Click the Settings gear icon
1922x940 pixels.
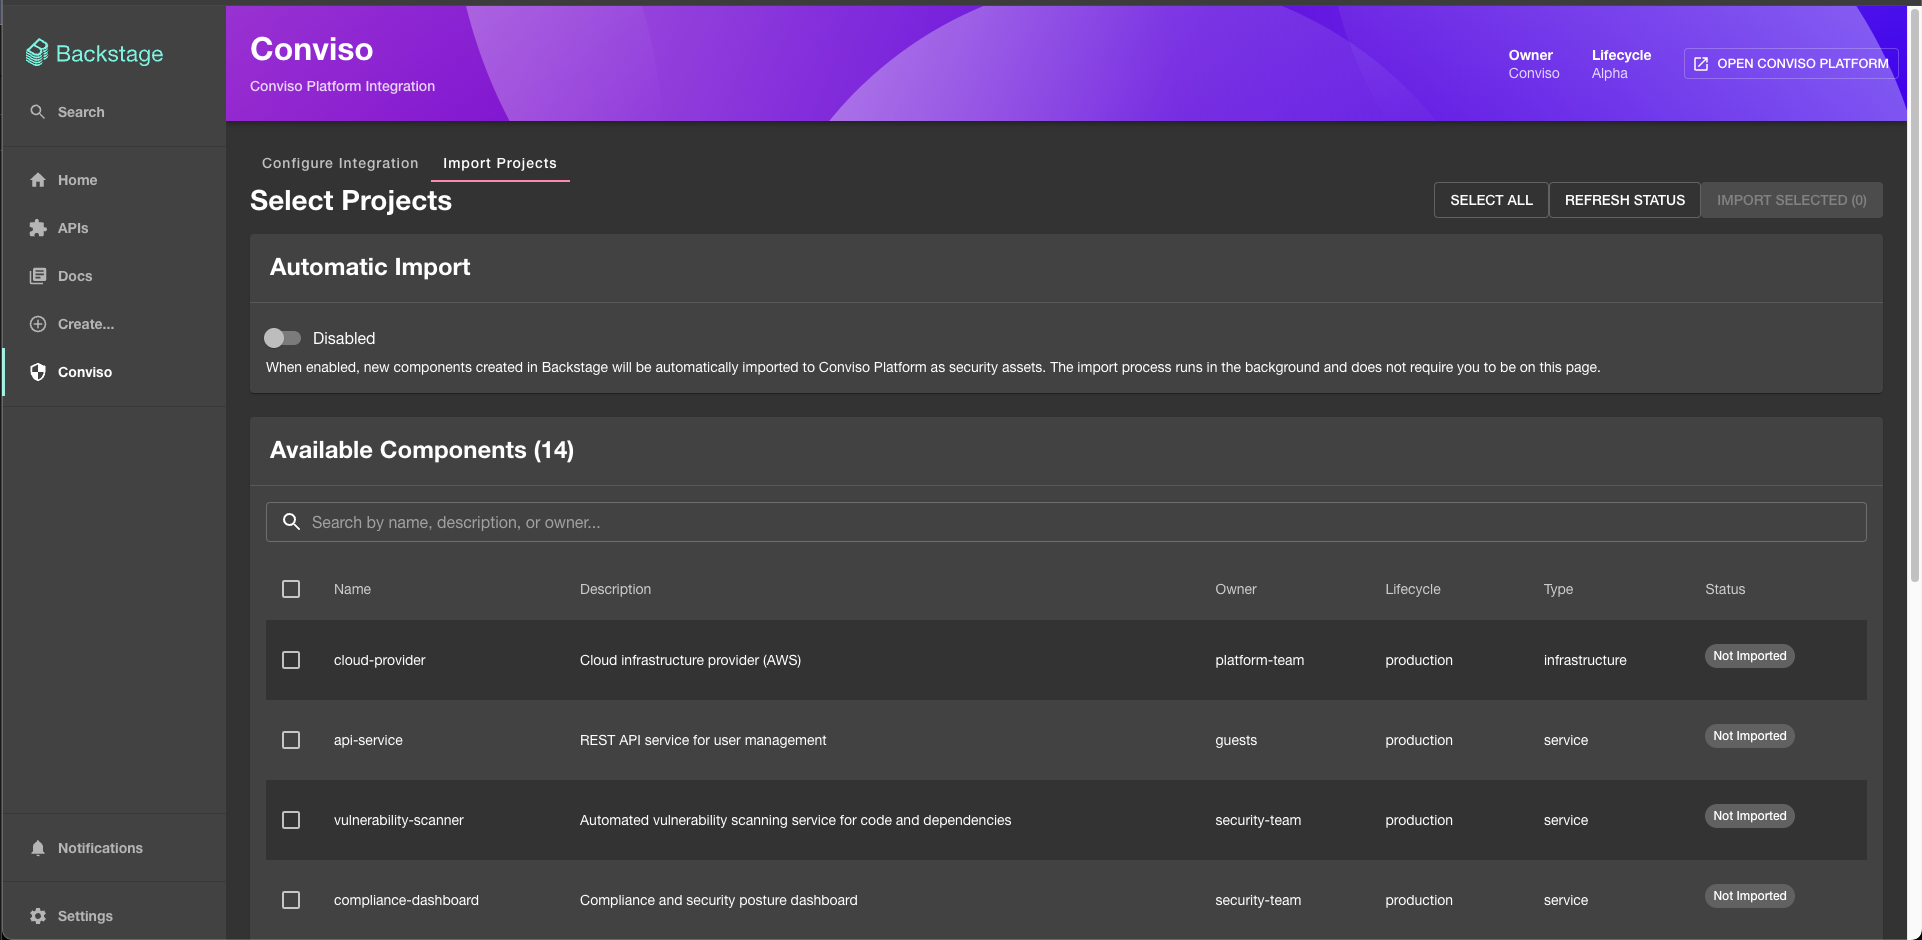pos(38,916)
